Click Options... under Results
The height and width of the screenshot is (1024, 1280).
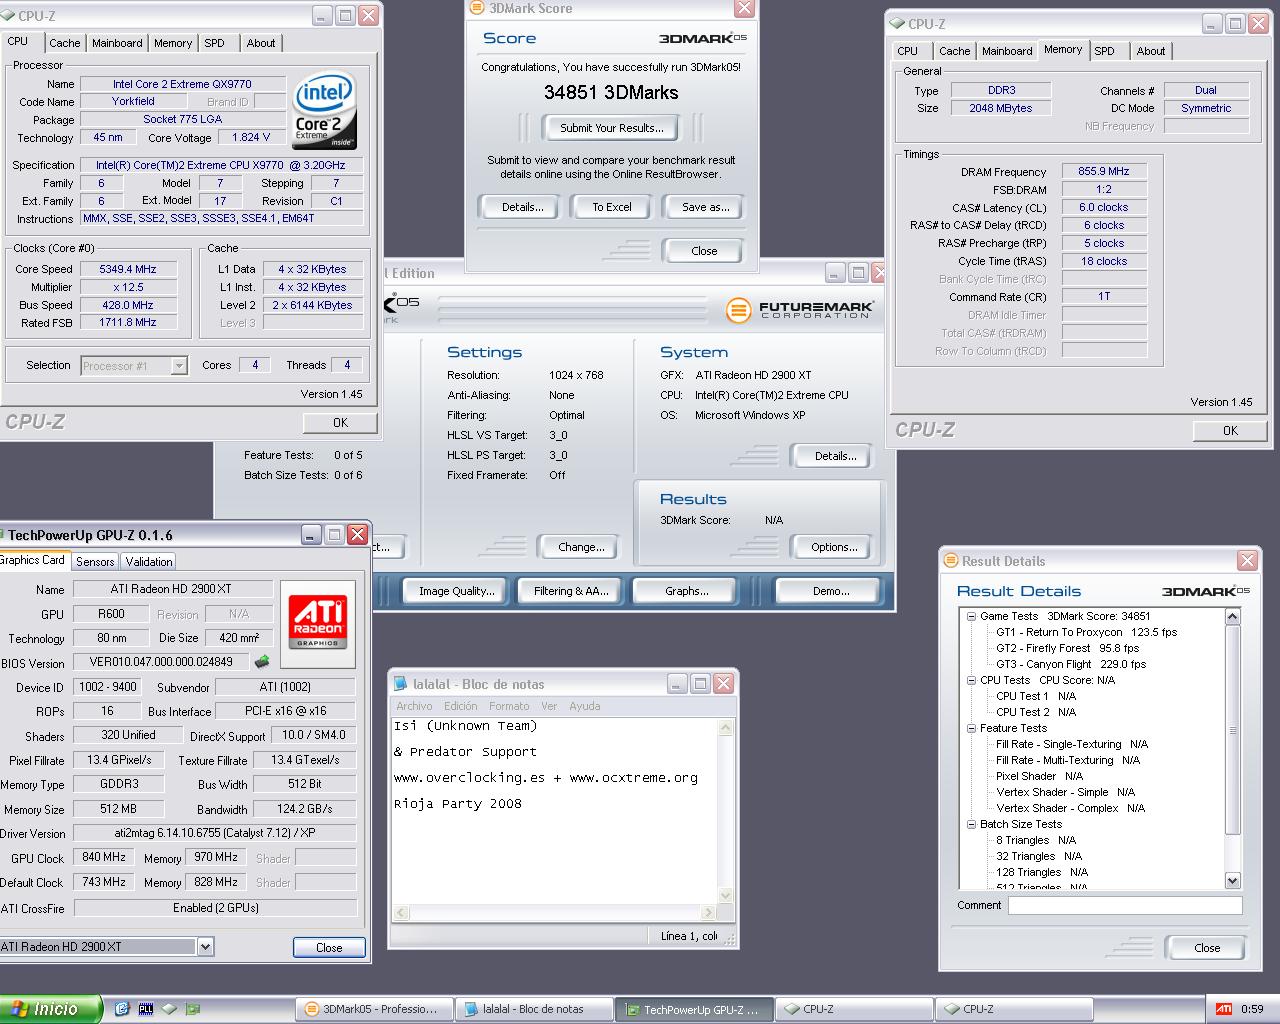point(834,547)
